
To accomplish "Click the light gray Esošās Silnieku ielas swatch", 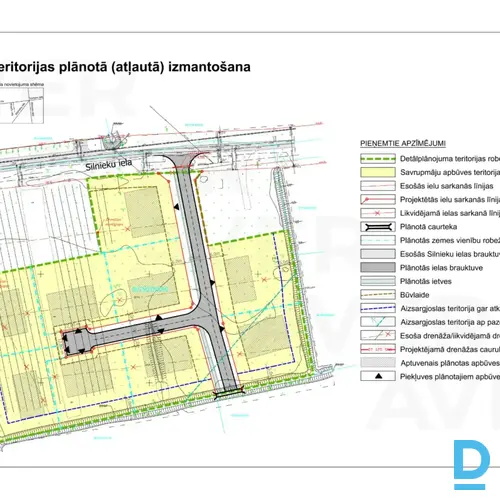I will point(378,254).
